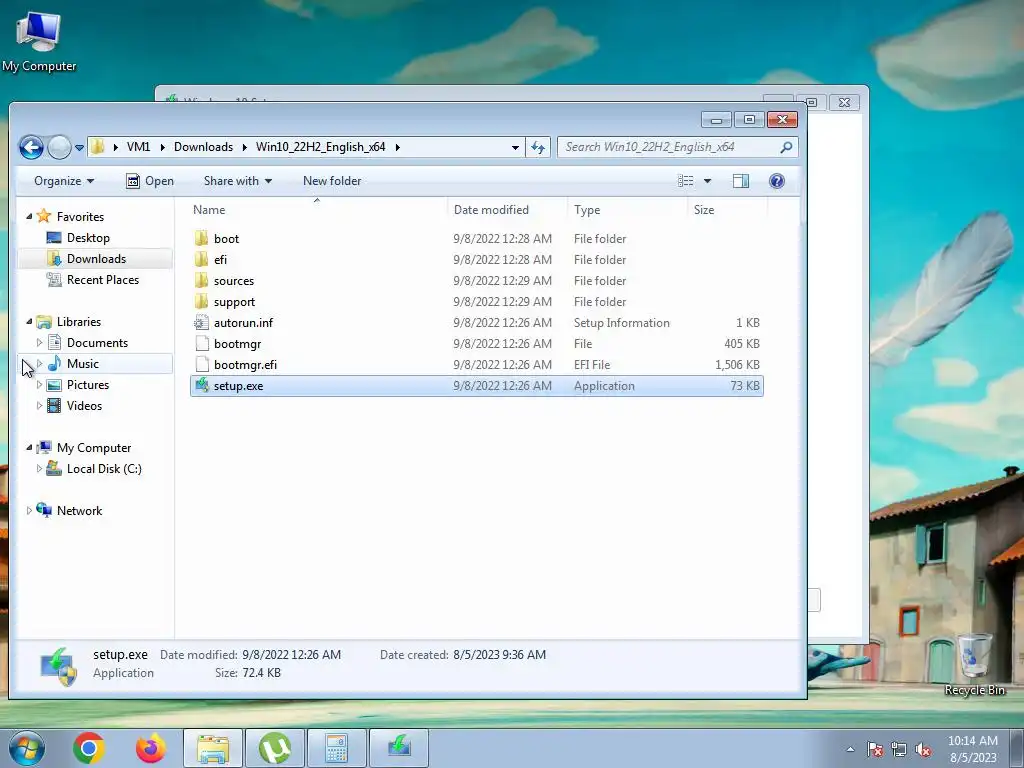Select Local Disk (C:) in the tree
This screenshot has width=1024, height=768.
tap(104, 469)
